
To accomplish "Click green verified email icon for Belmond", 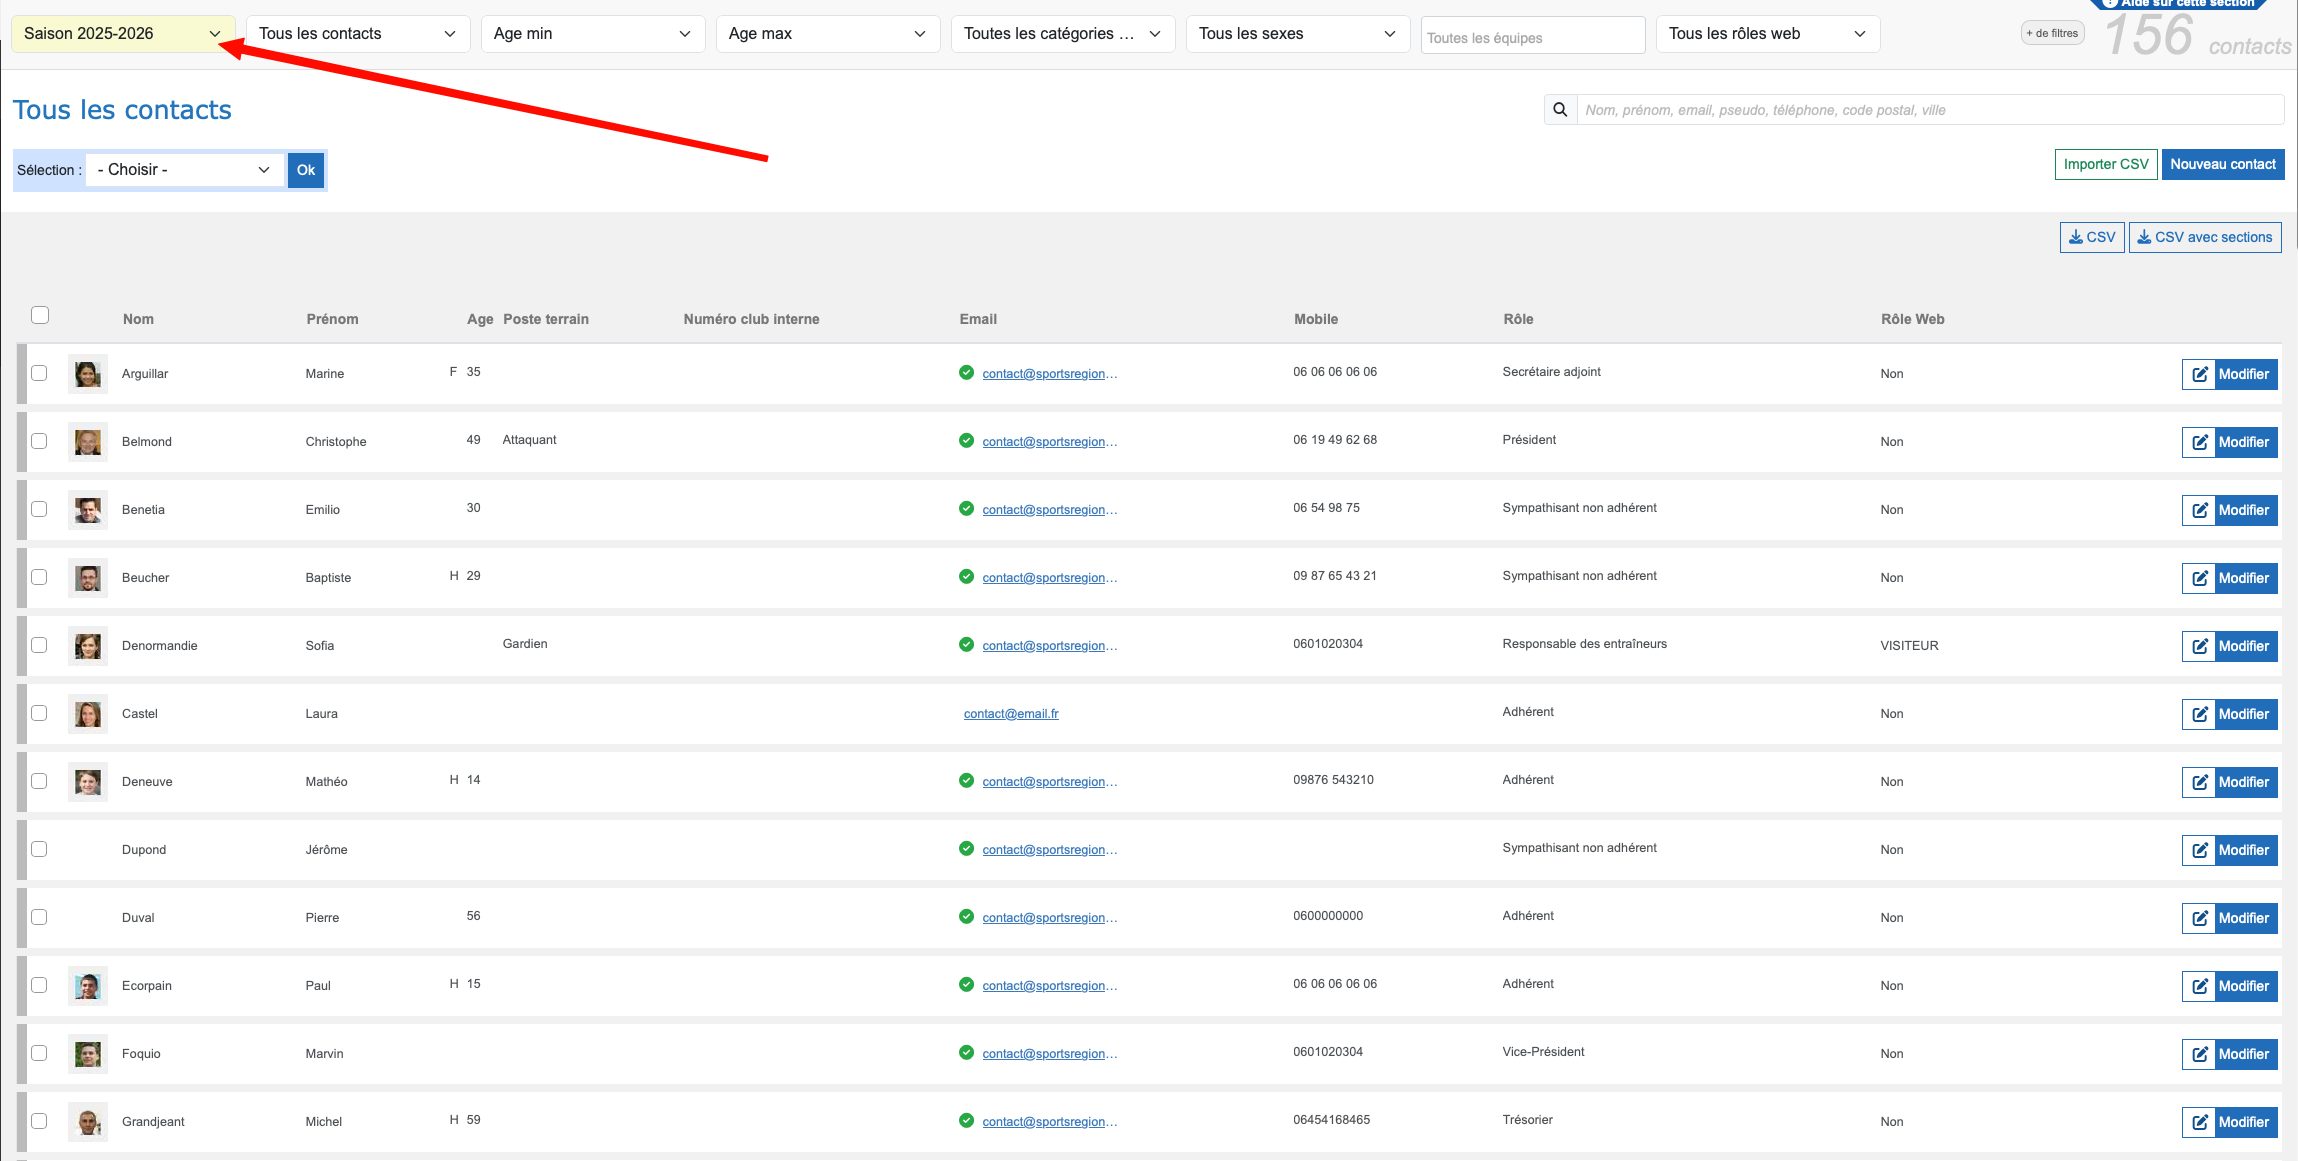I will coord(966,440).
